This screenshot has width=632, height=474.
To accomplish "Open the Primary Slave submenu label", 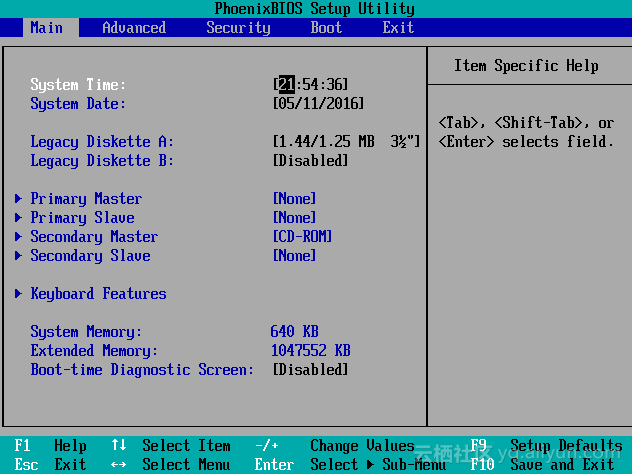I will click(x=83, y=218).
